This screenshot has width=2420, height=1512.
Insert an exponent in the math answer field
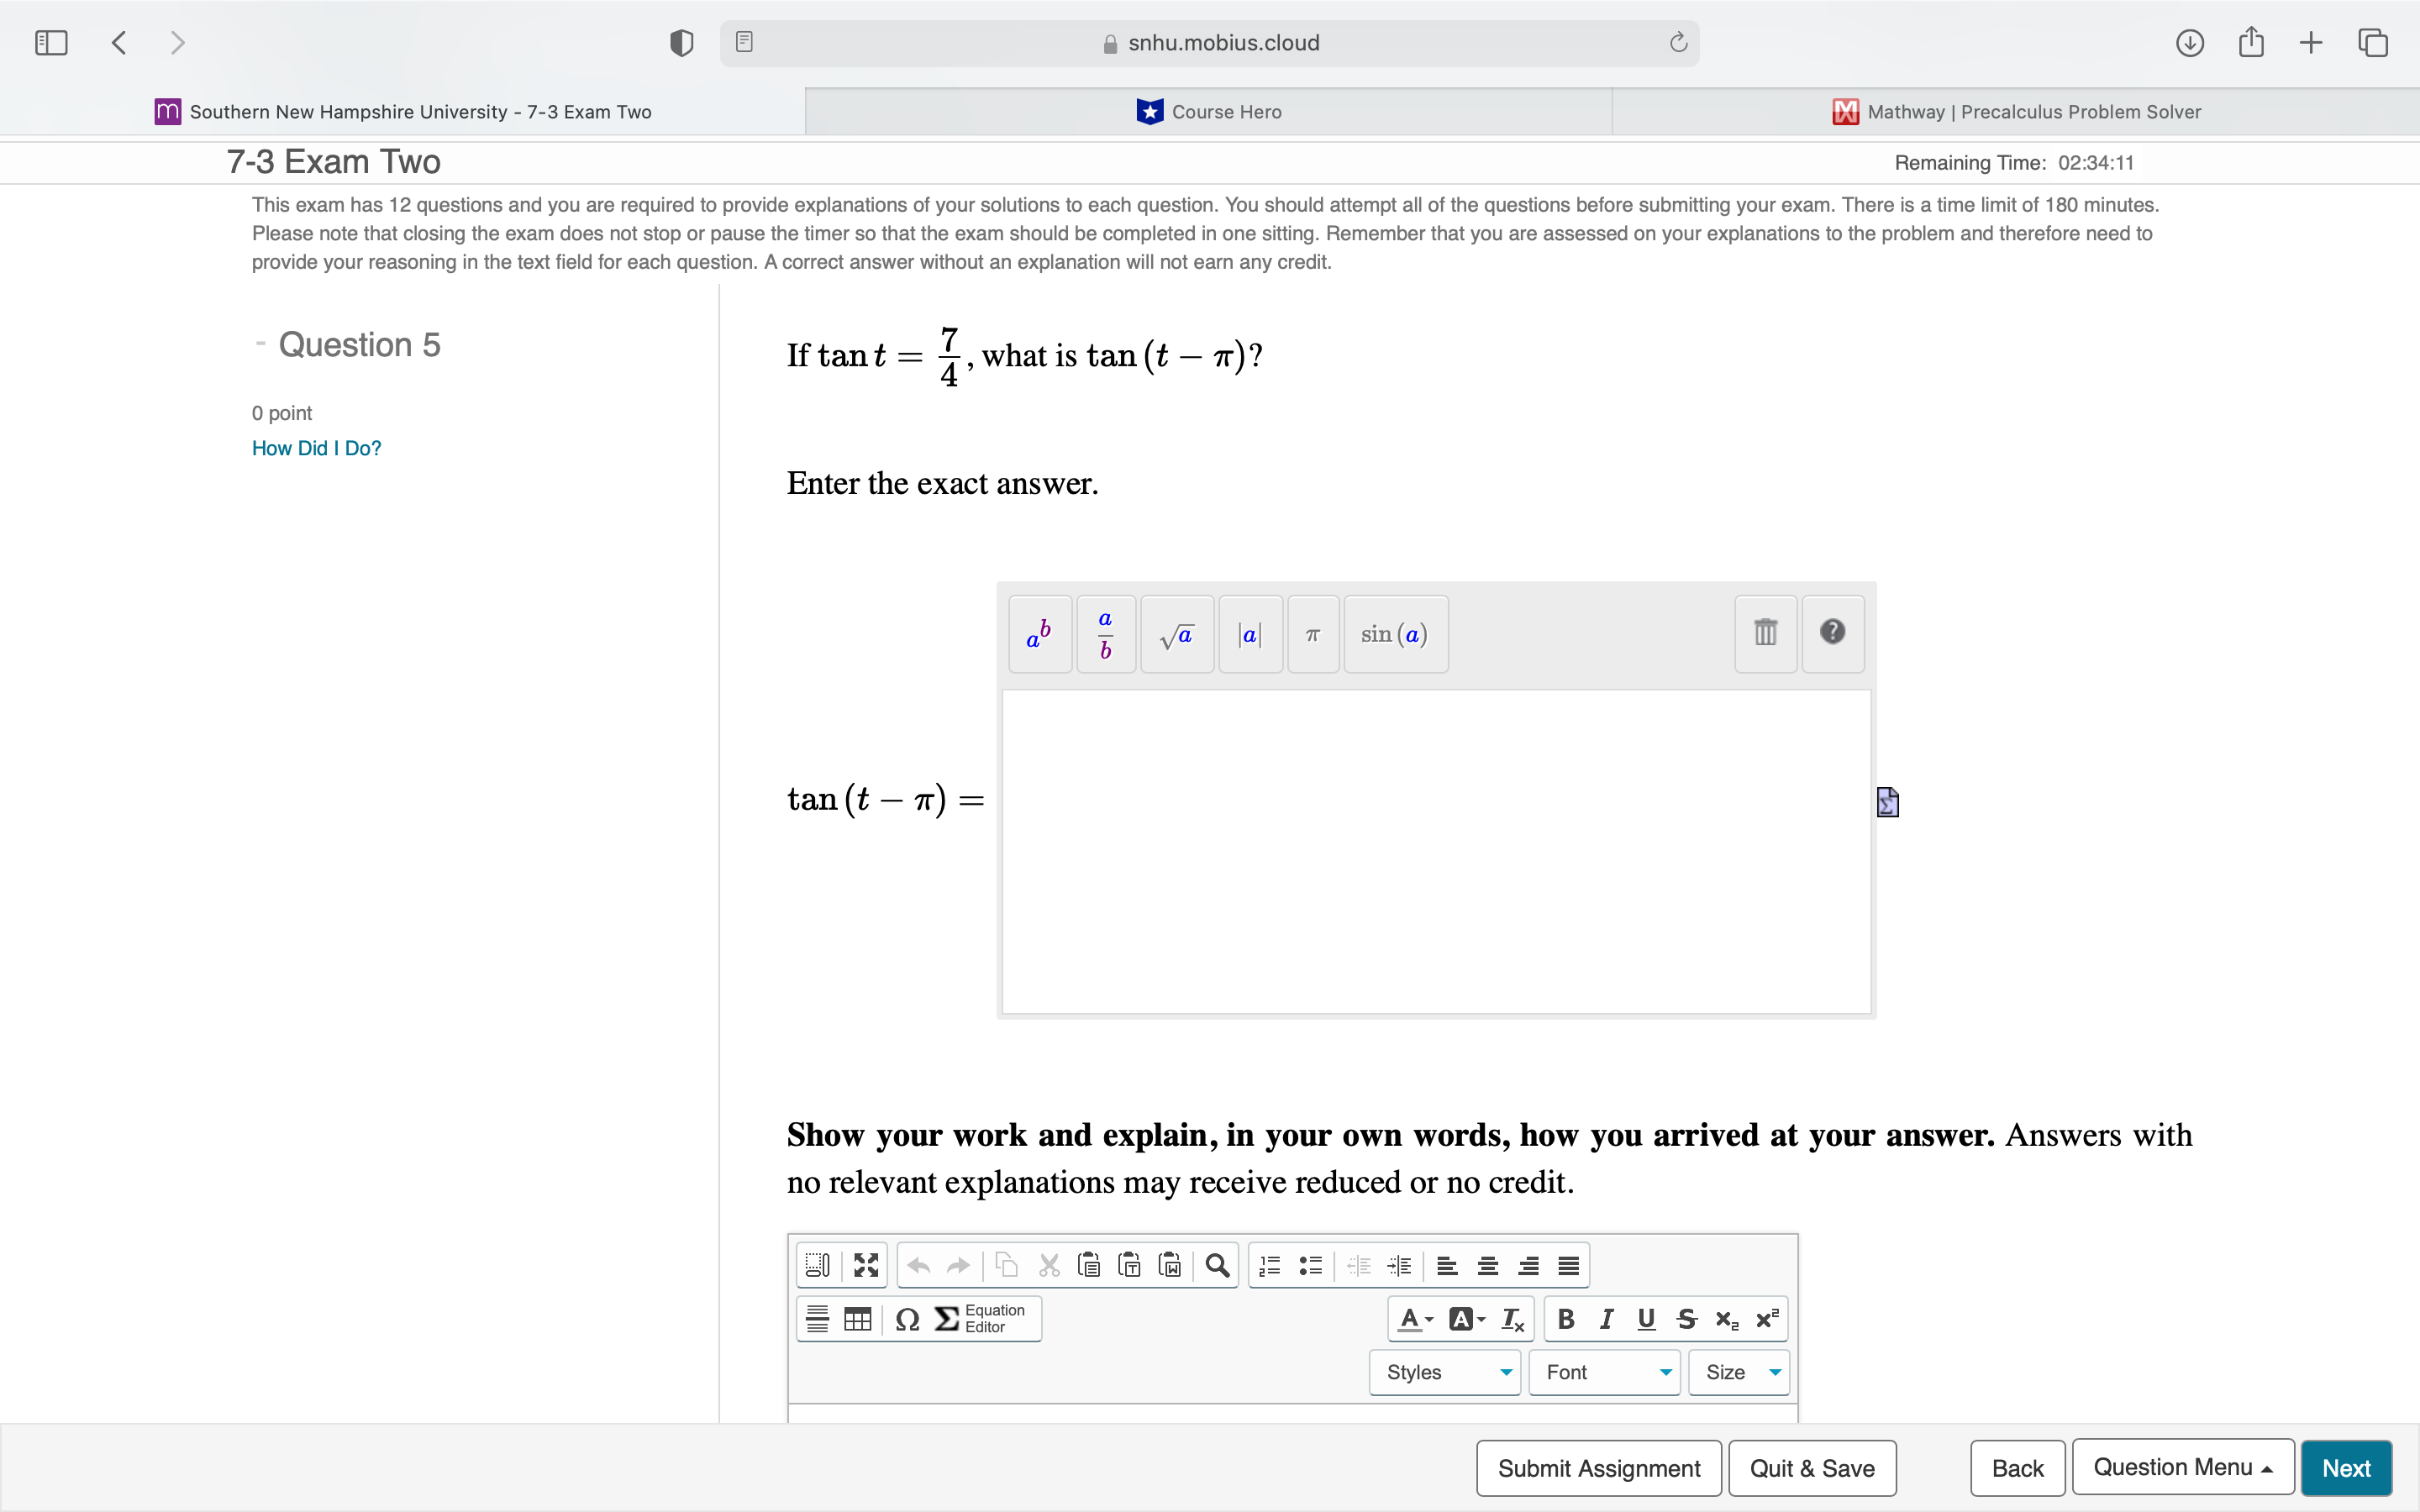1039,633
